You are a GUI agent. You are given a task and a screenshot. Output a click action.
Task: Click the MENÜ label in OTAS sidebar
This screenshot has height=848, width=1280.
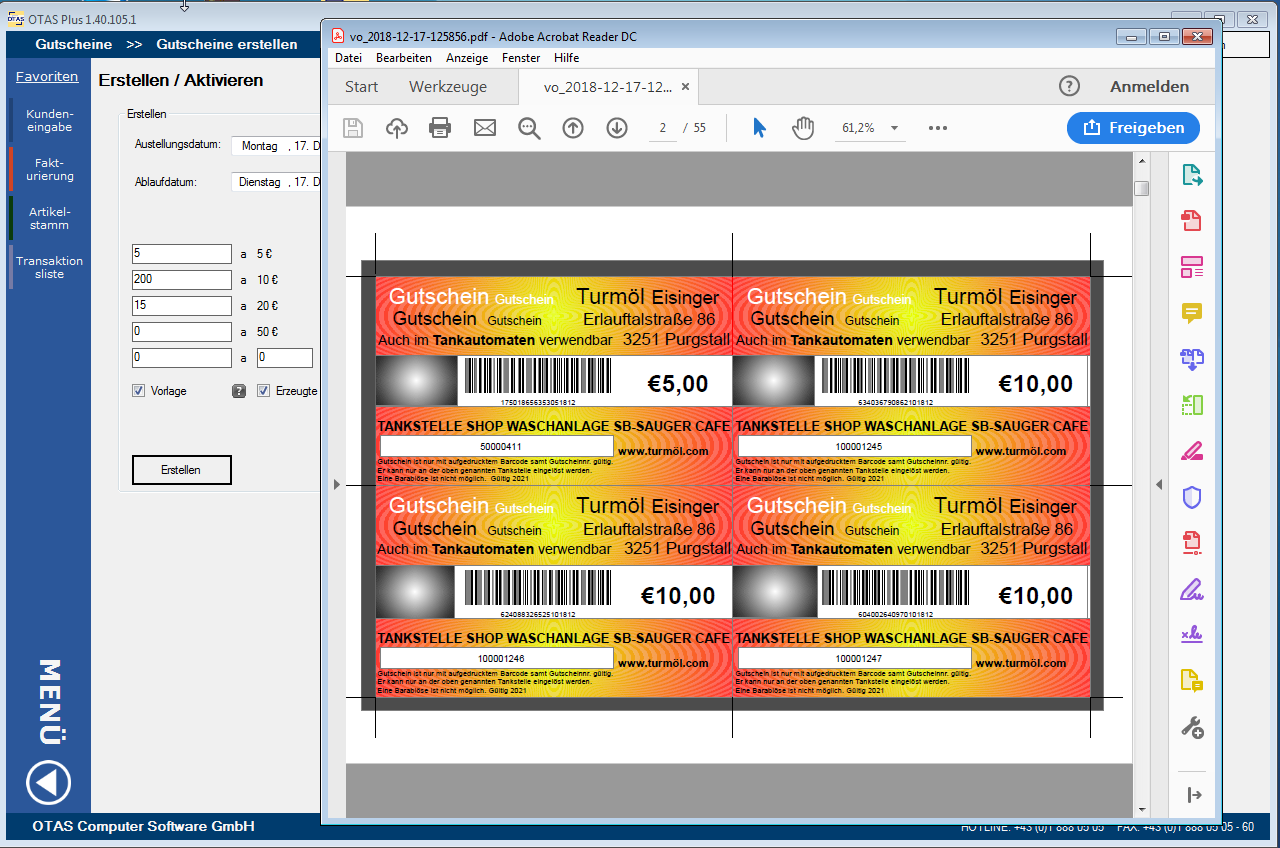(x=50, y=701)
